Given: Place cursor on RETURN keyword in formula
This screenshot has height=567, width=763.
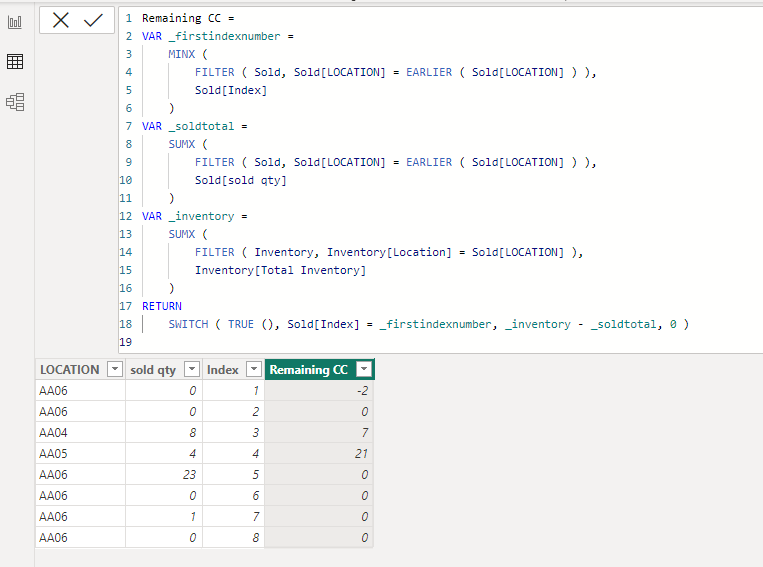Looking at the screenshot, I should click(162, 306).
